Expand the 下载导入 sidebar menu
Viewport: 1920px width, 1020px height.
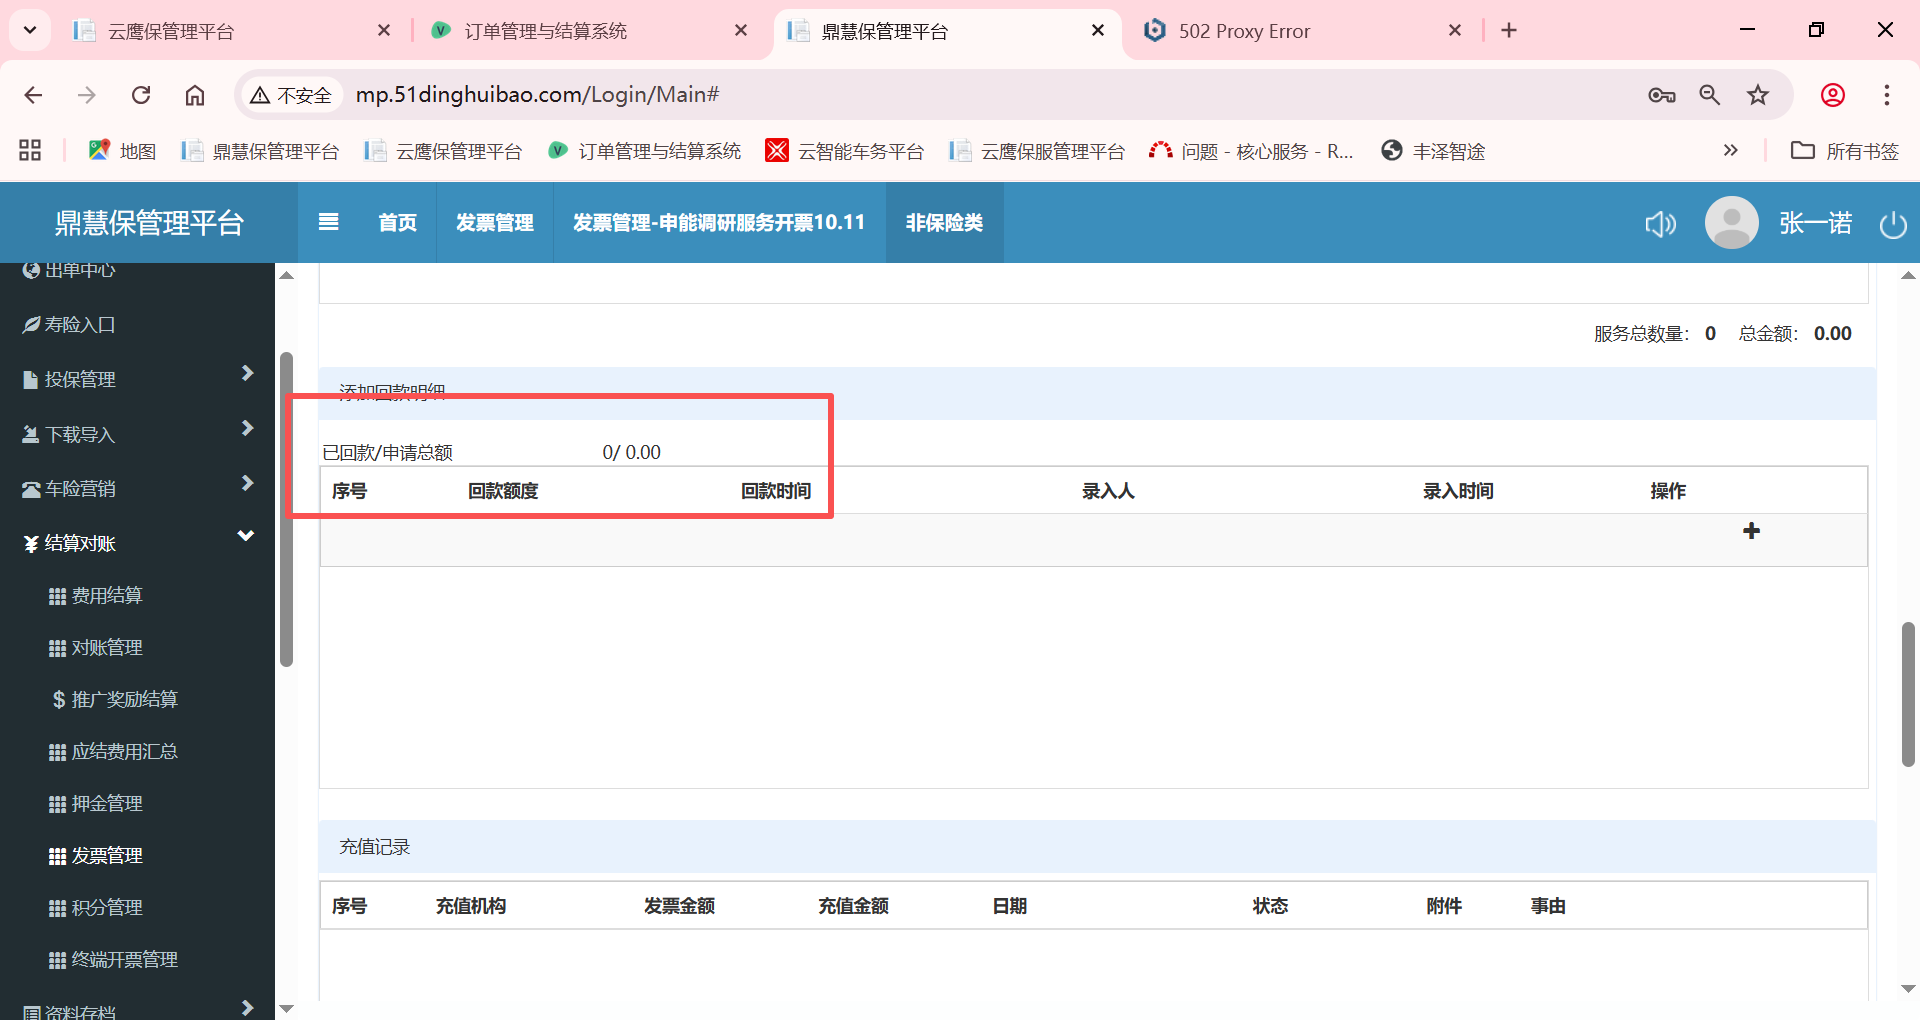tap(137, 434)
